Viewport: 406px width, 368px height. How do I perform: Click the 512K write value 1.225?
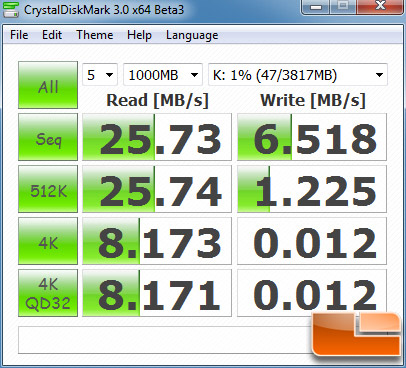click(x=312, y=189)
